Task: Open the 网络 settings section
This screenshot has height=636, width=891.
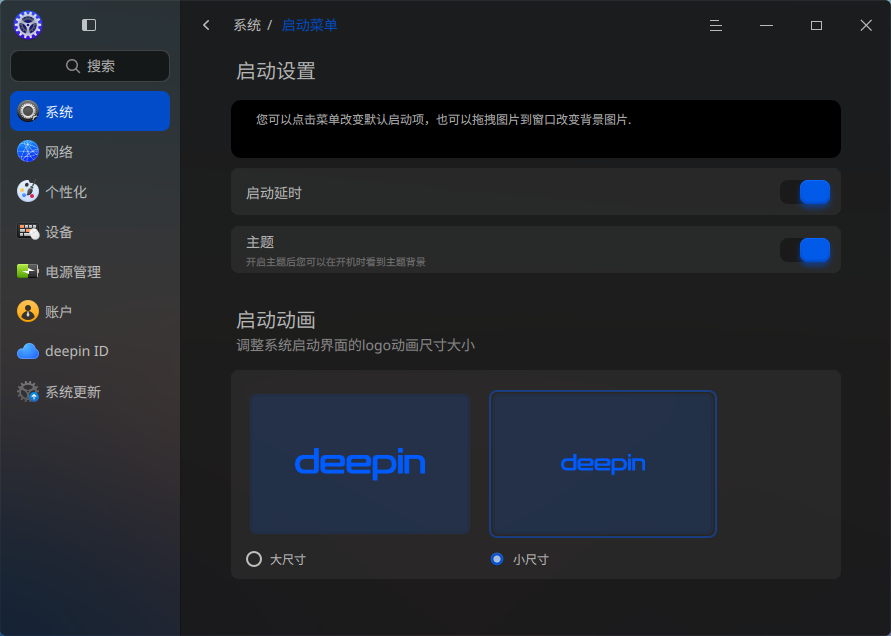Action: point(90,152)
